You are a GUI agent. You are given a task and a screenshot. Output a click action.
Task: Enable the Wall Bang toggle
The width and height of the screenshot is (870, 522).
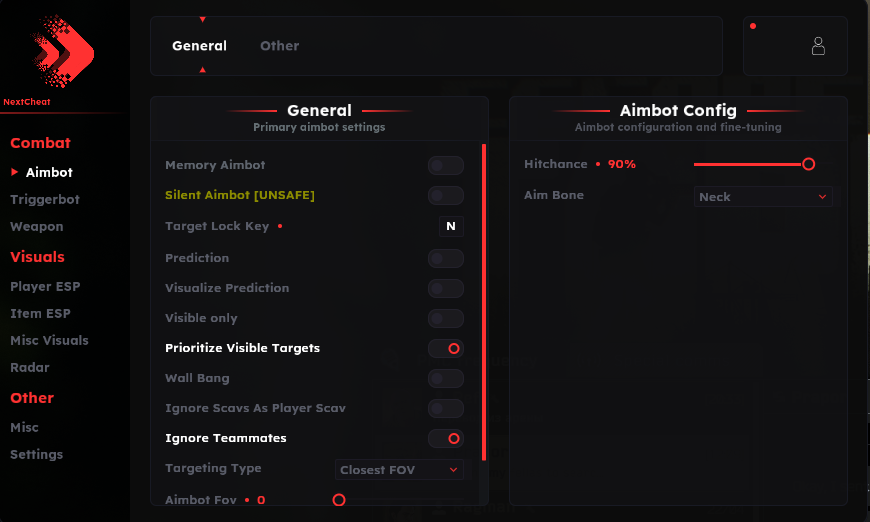click(x=445, y=378)
